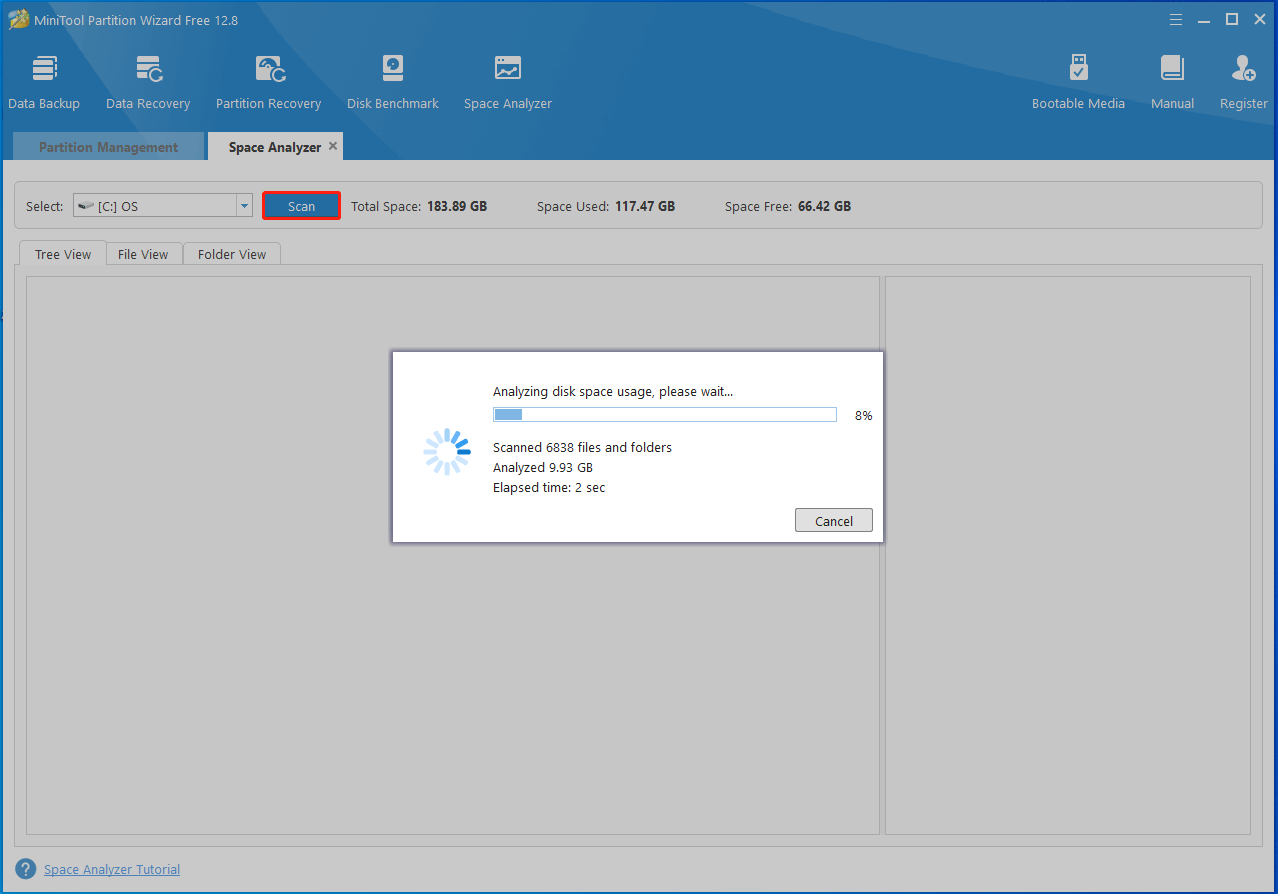Click the Register icon

pos(1242,80)
